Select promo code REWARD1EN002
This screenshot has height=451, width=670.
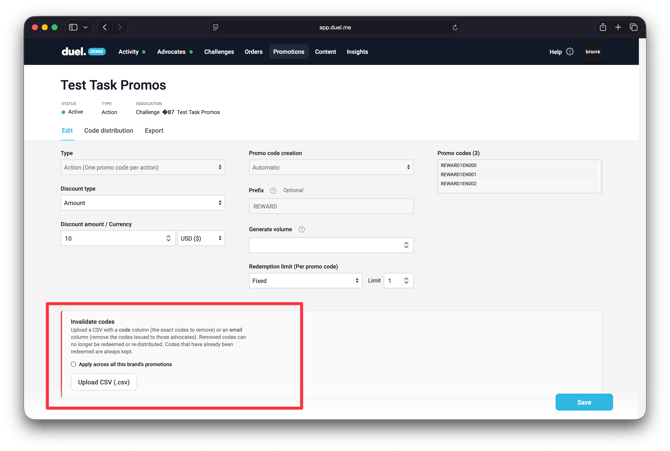tap(458, 183)
